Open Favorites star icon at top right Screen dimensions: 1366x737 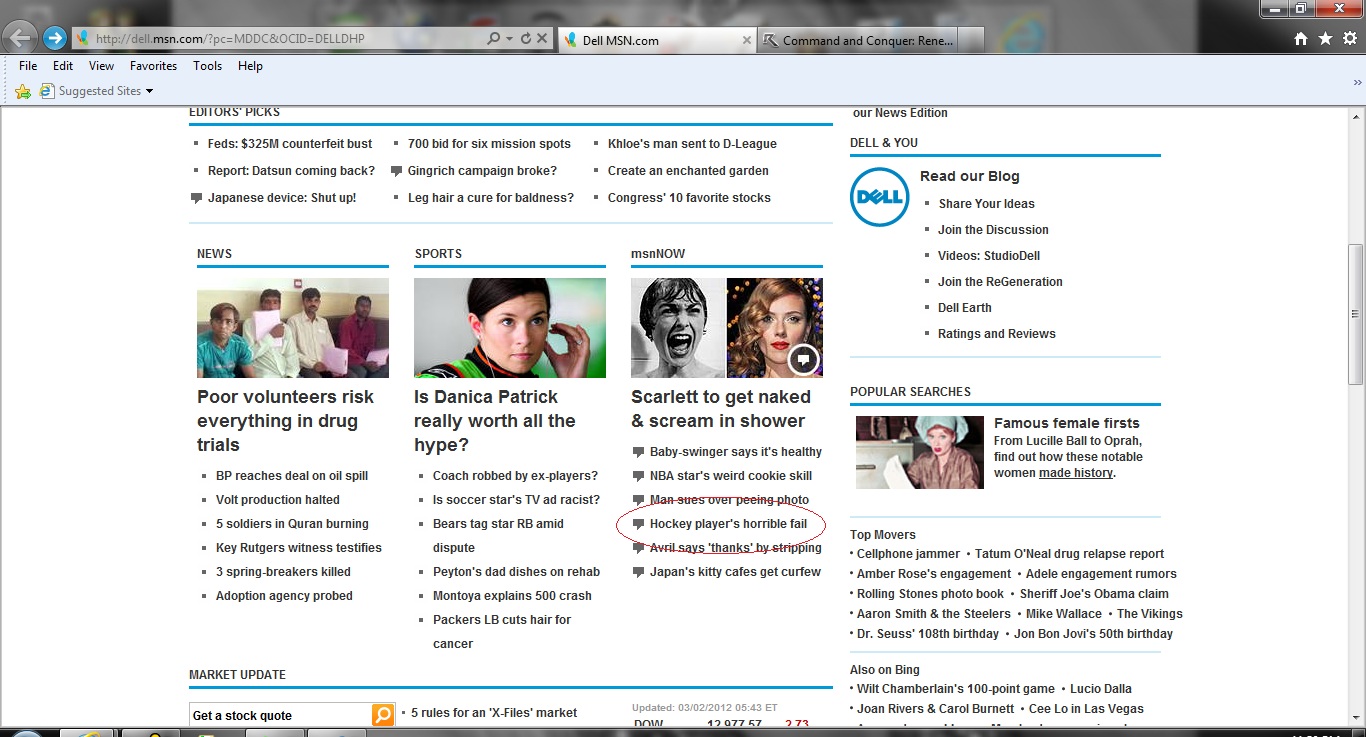click(x=1325, y=39)
